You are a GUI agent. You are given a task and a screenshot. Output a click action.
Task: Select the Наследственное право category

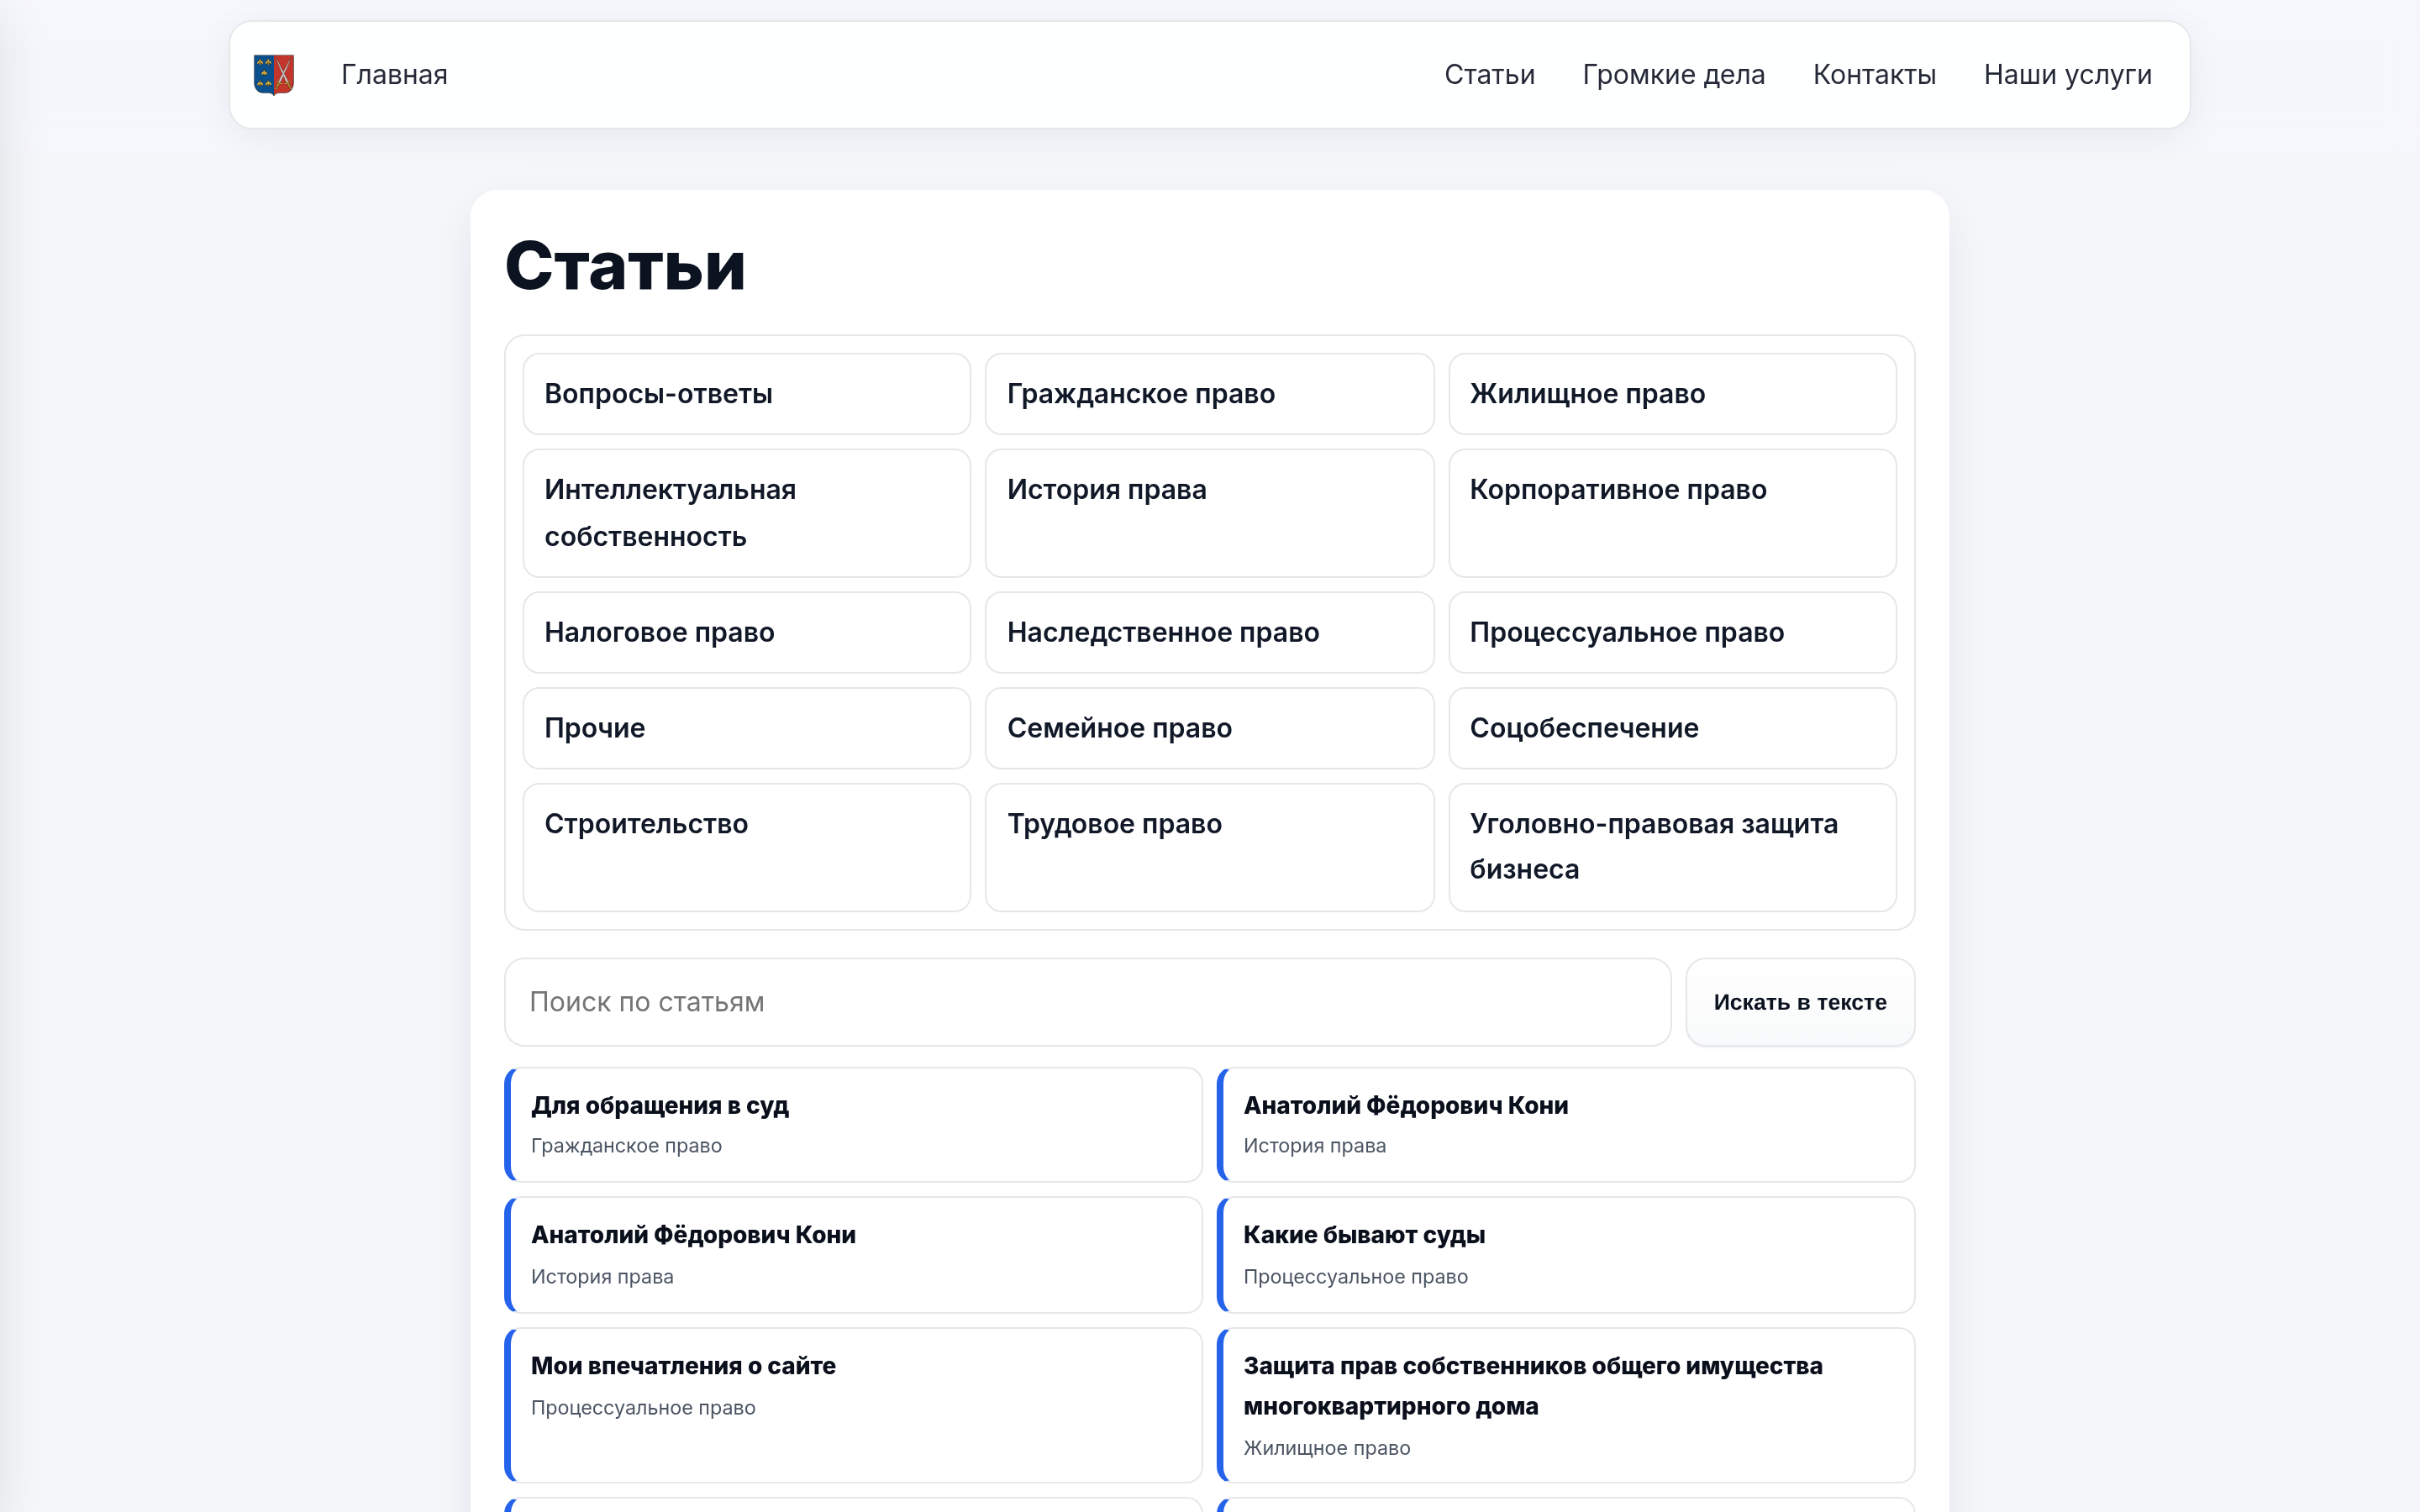[1209, 632]
